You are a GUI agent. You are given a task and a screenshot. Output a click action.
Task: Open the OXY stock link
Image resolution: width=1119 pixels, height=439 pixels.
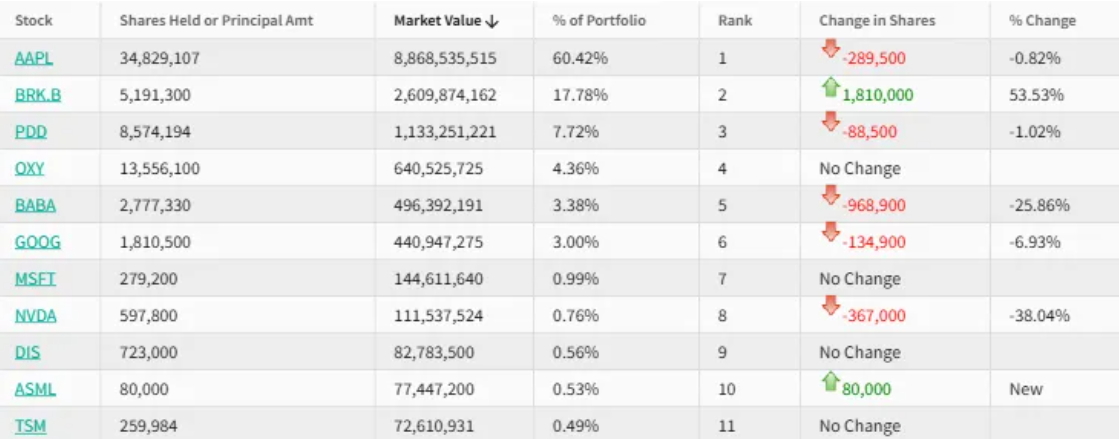point(30,169)
